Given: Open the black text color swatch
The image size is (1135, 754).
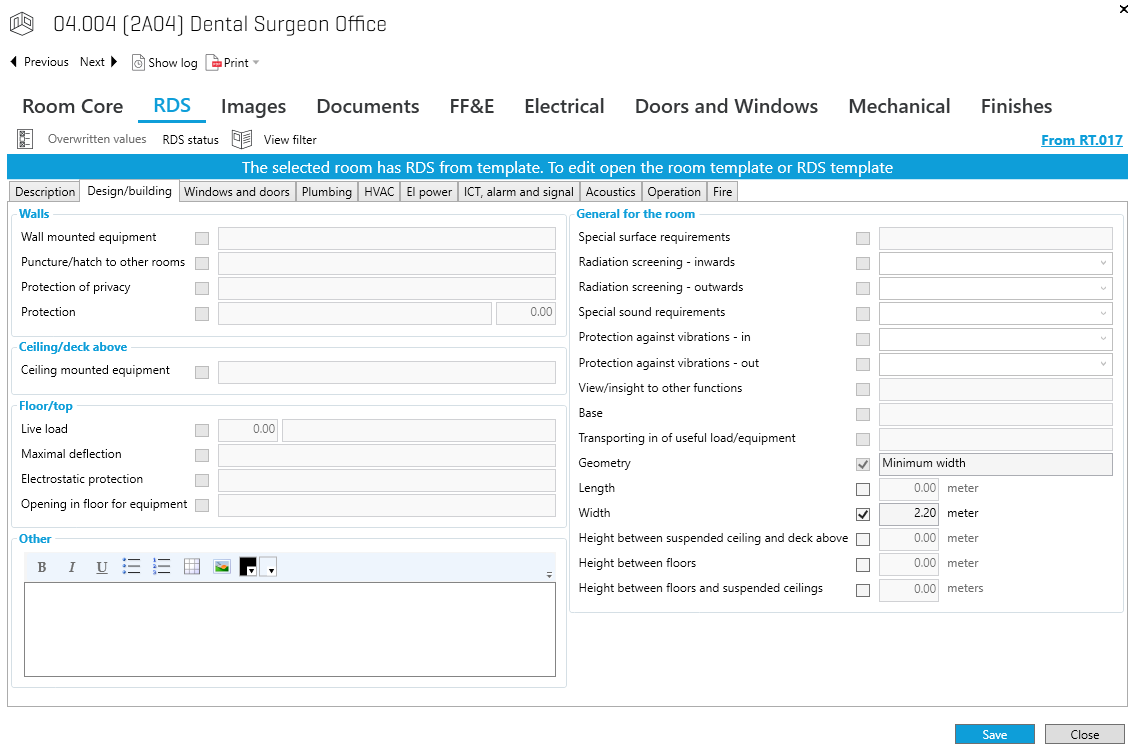Looking at the screenshot, I should (x=248, y=567).
